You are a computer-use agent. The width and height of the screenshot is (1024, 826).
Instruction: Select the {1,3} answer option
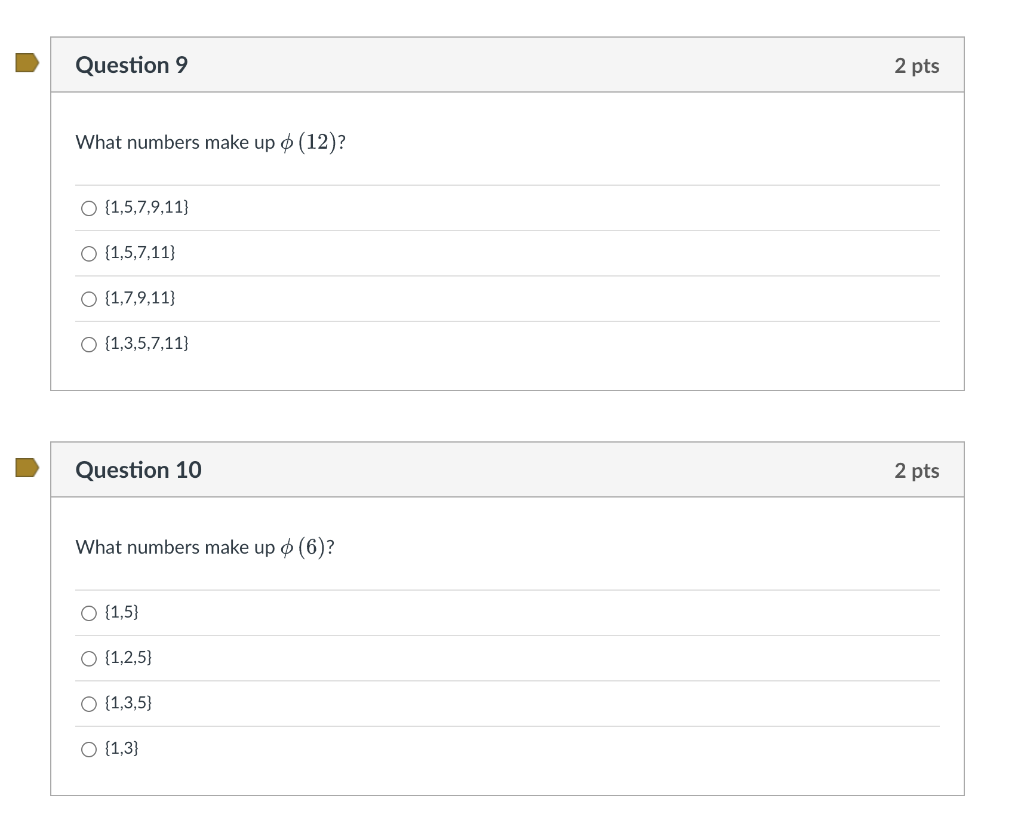[x=89, y=749]
